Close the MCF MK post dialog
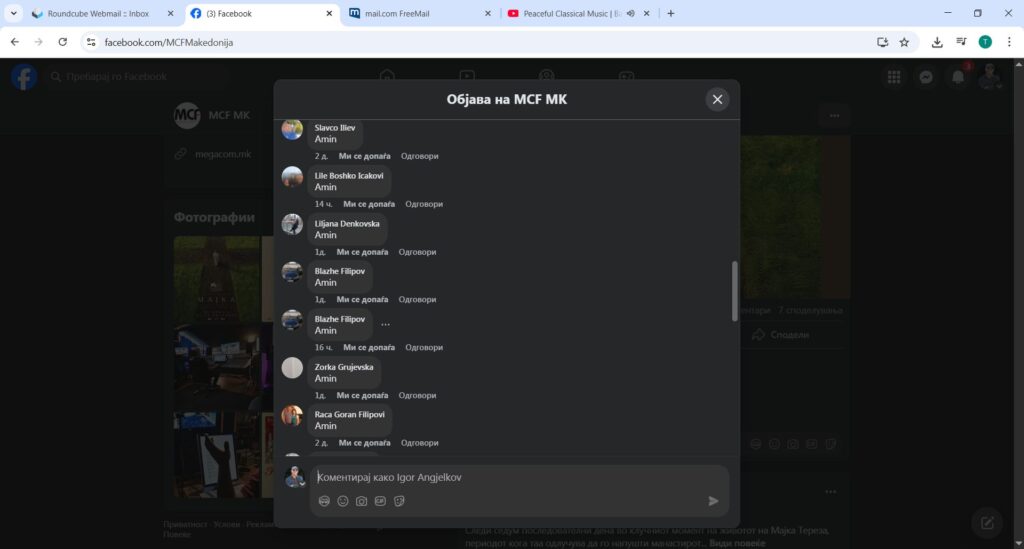Image resolution: width=1024 pixels, height=549 pixels. [x=717, y=99]
